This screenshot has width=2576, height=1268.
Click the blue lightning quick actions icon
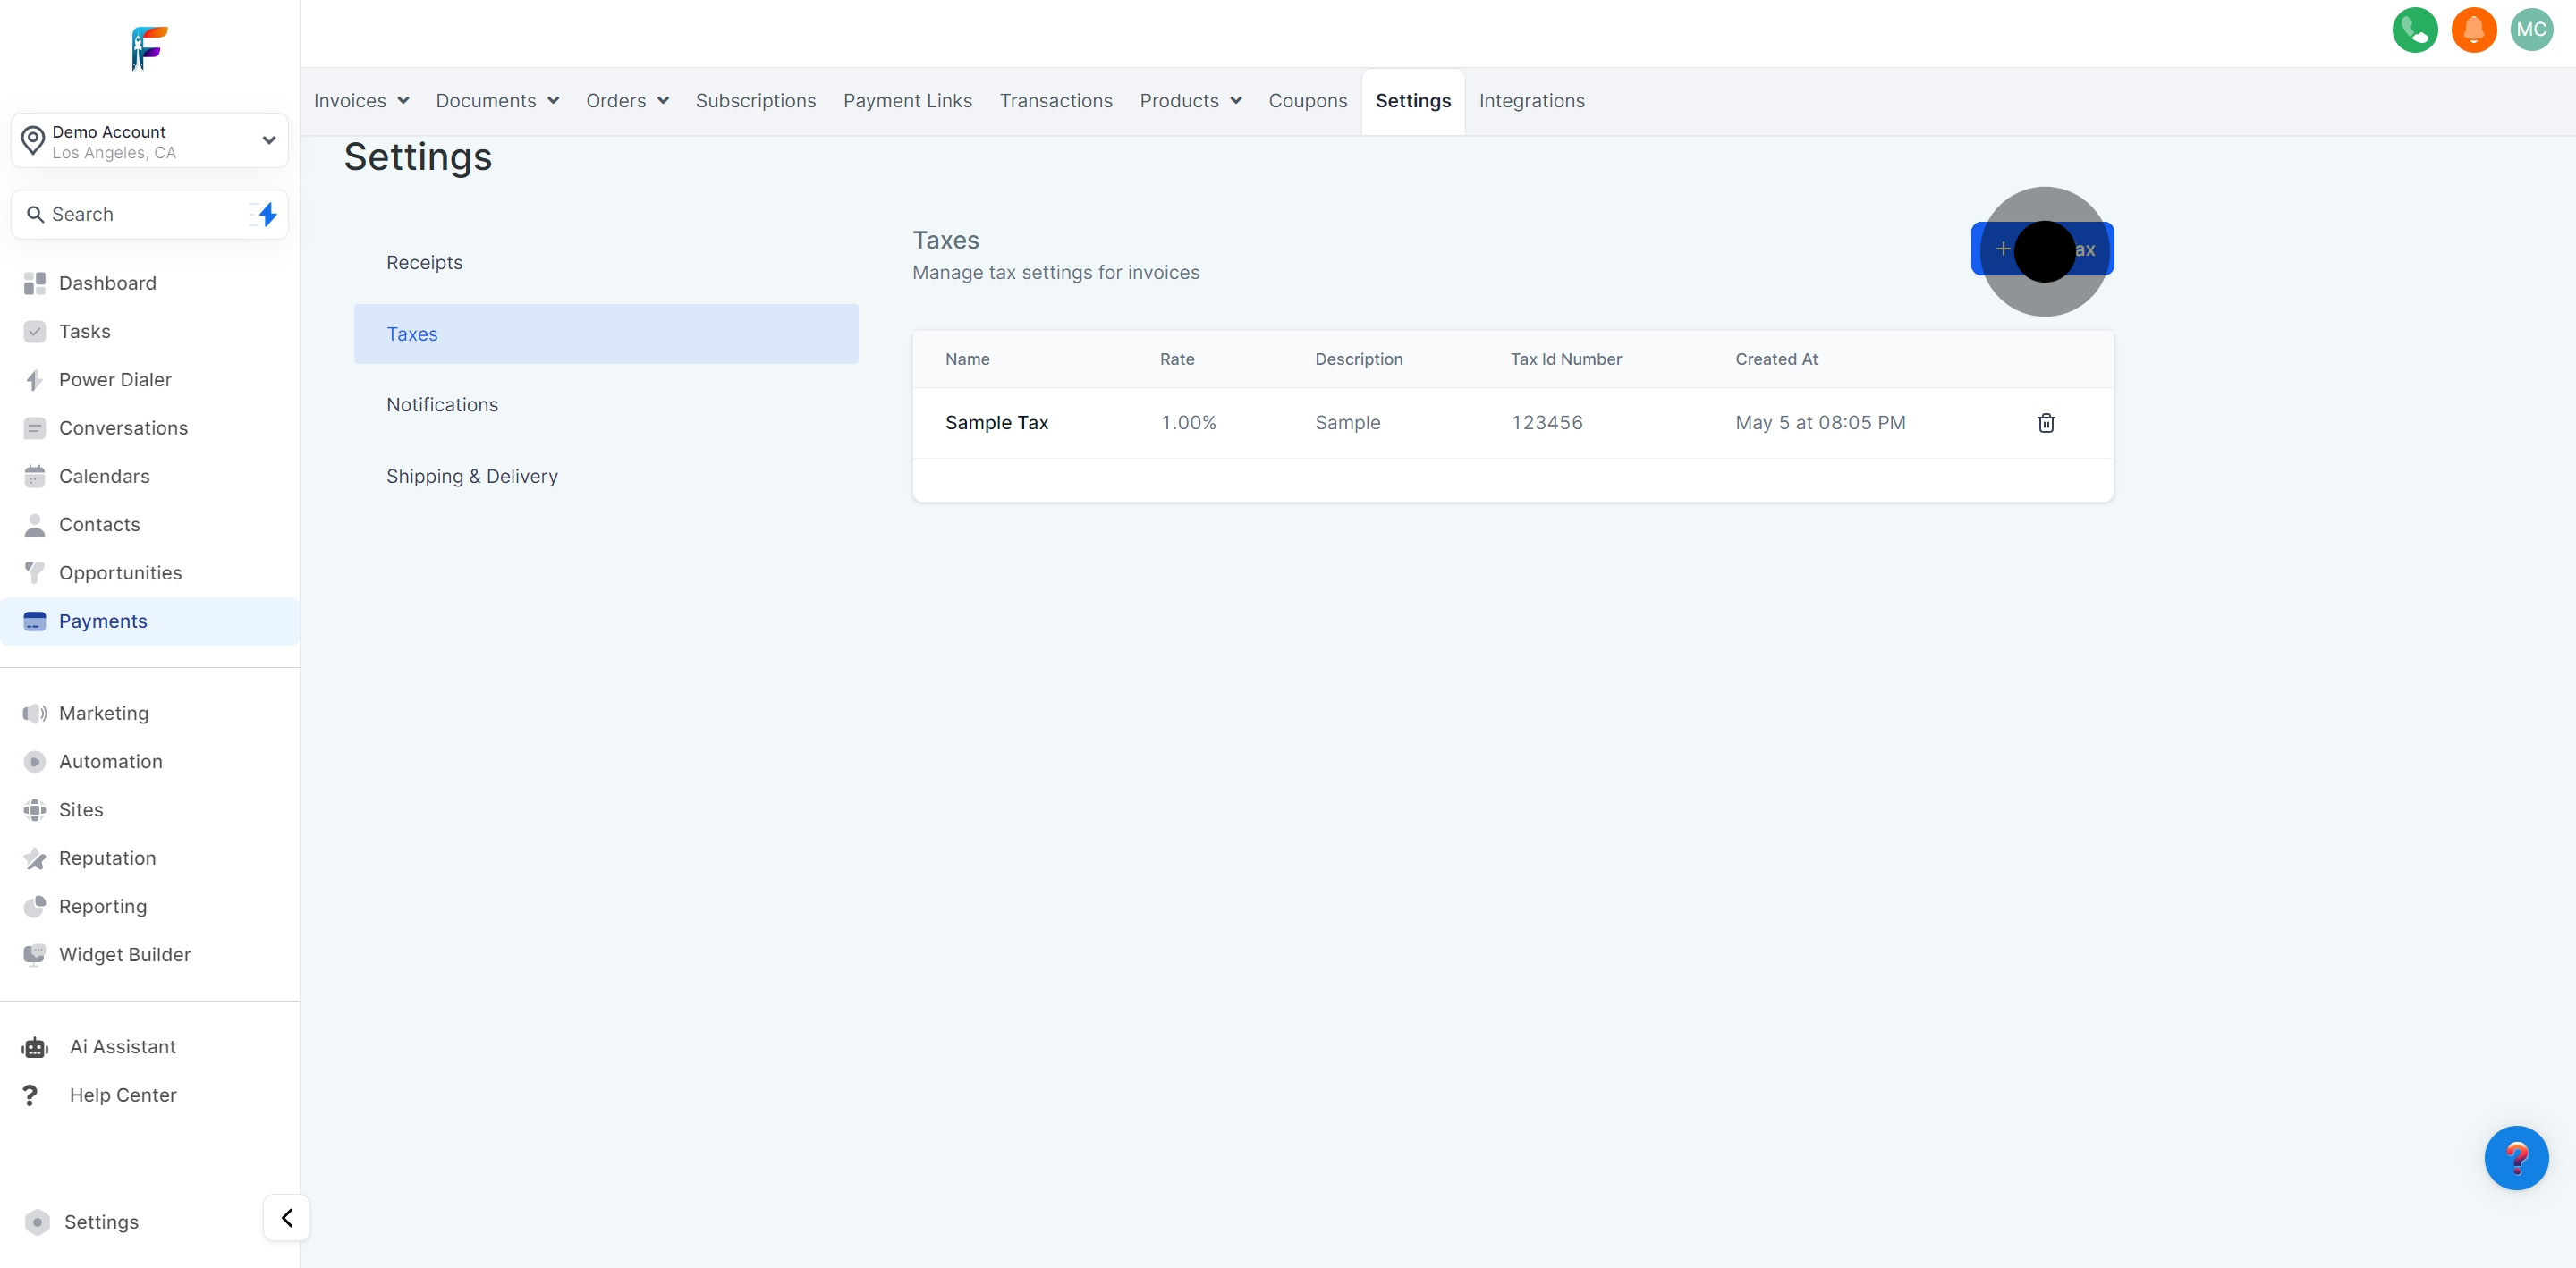[x=267, y=214]
